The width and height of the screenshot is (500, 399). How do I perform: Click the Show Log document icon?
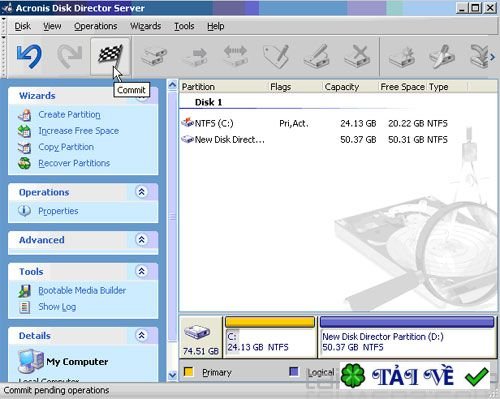click(x=25, y=307)
